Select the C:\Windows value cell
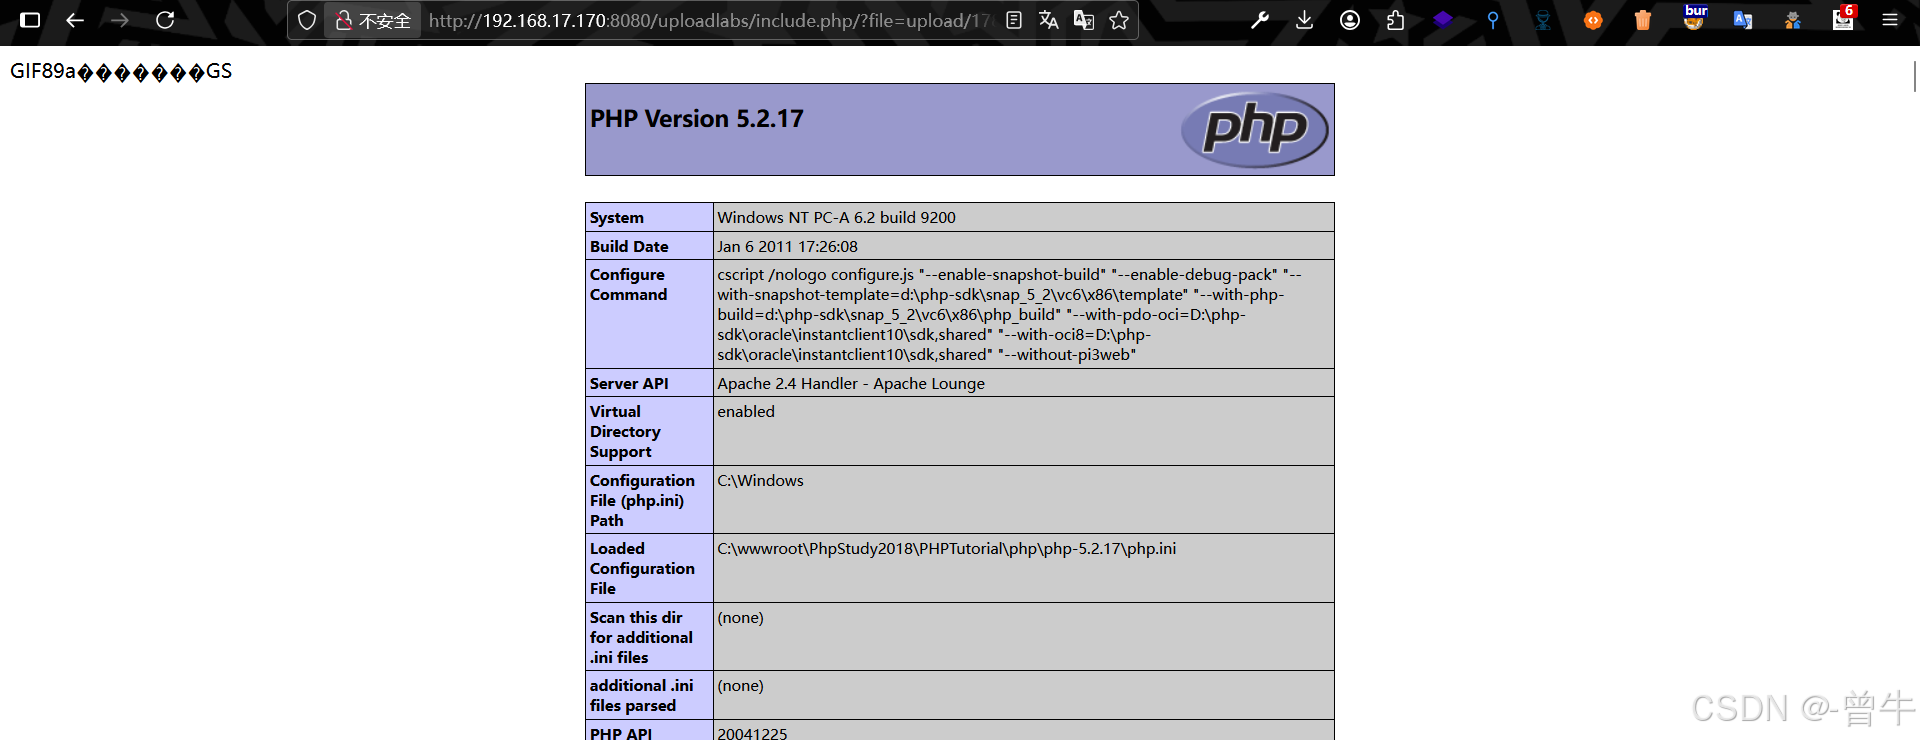1920x740 pixels. pyautogui.click(x=1023, y=500)
